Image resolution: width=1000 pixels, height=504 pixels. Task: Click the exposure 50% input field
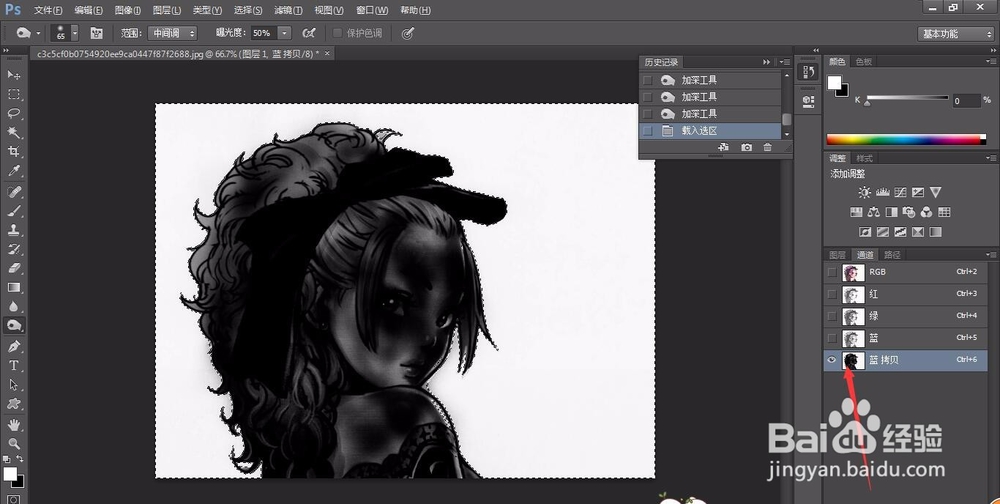(x=263, y=33)
